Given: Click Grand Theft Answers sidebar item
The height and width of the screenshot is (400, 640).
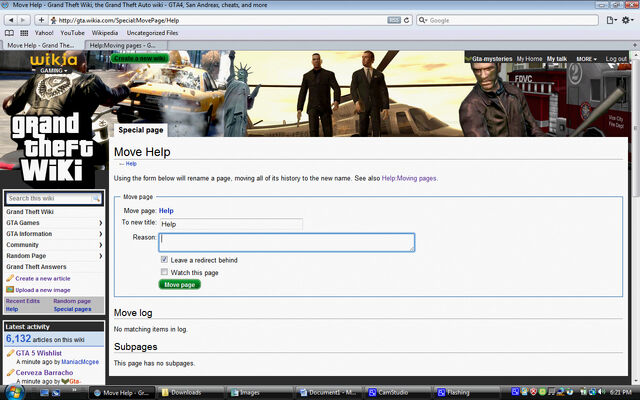Looking at the screenshot, I should pos(36,267).
